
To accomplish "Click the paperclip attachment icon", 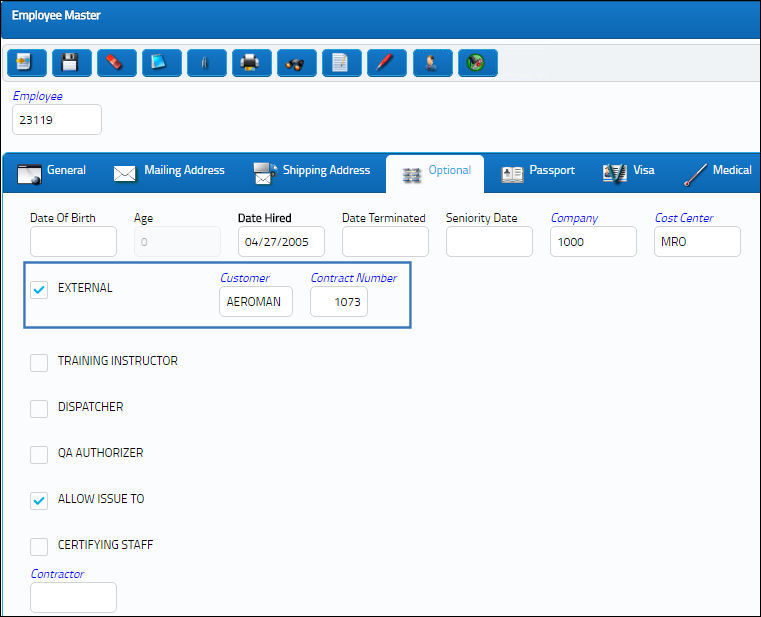I will [207, 63].
